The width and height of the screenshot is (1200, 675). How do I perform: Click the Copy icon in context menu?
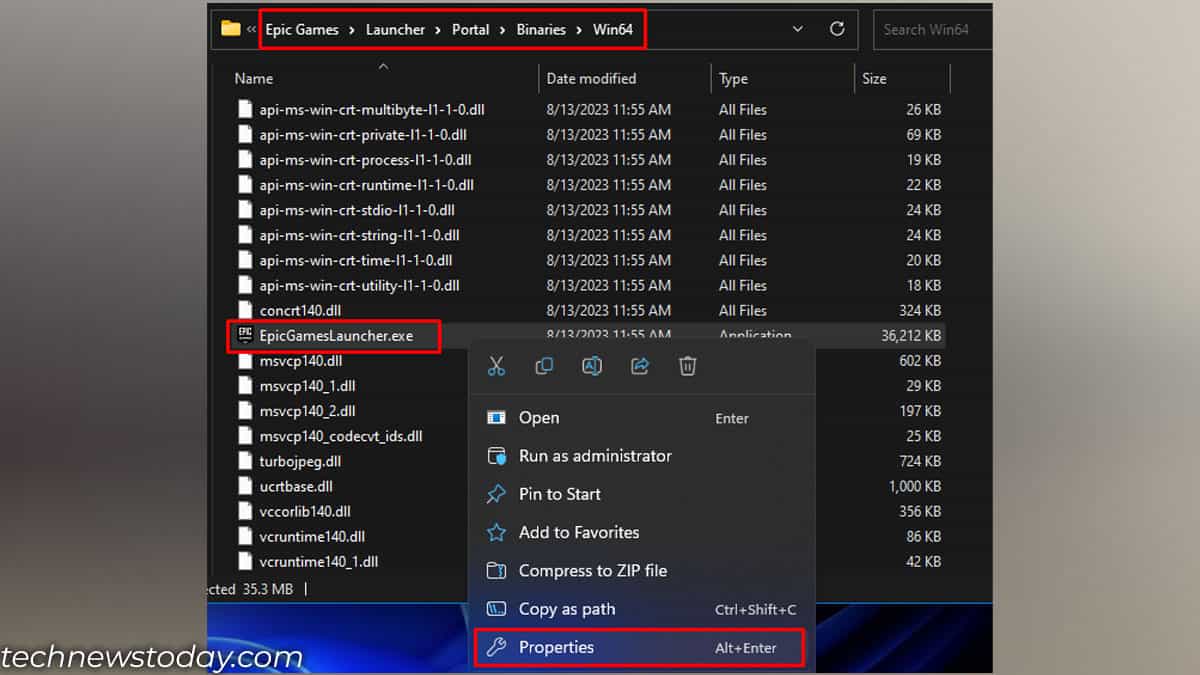[x=544, y=366]
